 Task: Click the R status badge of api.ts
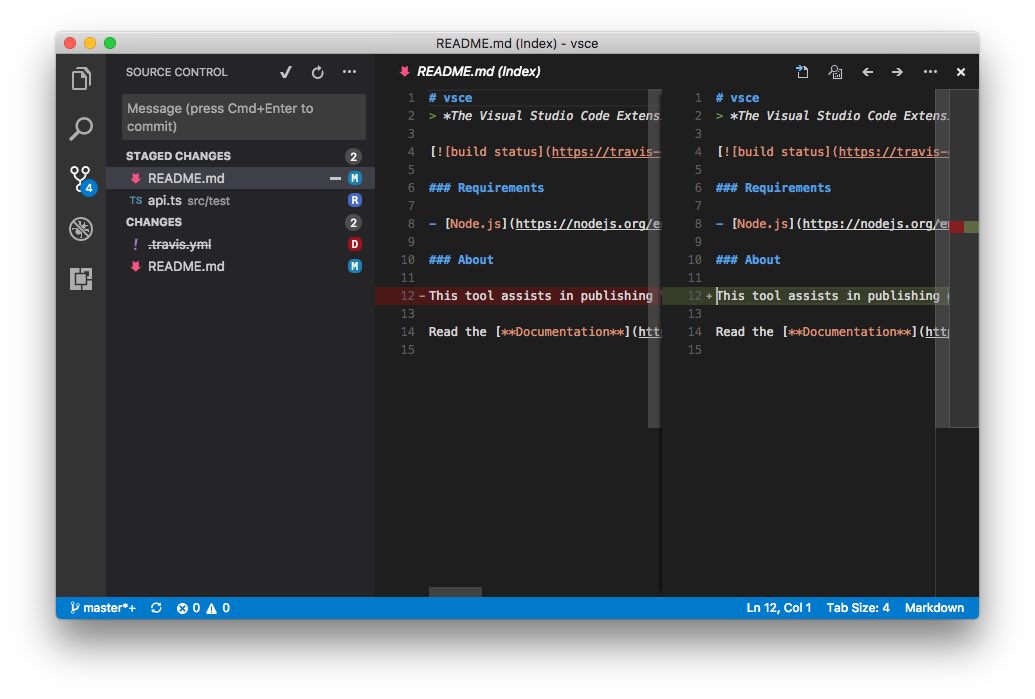[x=354, y=200]
